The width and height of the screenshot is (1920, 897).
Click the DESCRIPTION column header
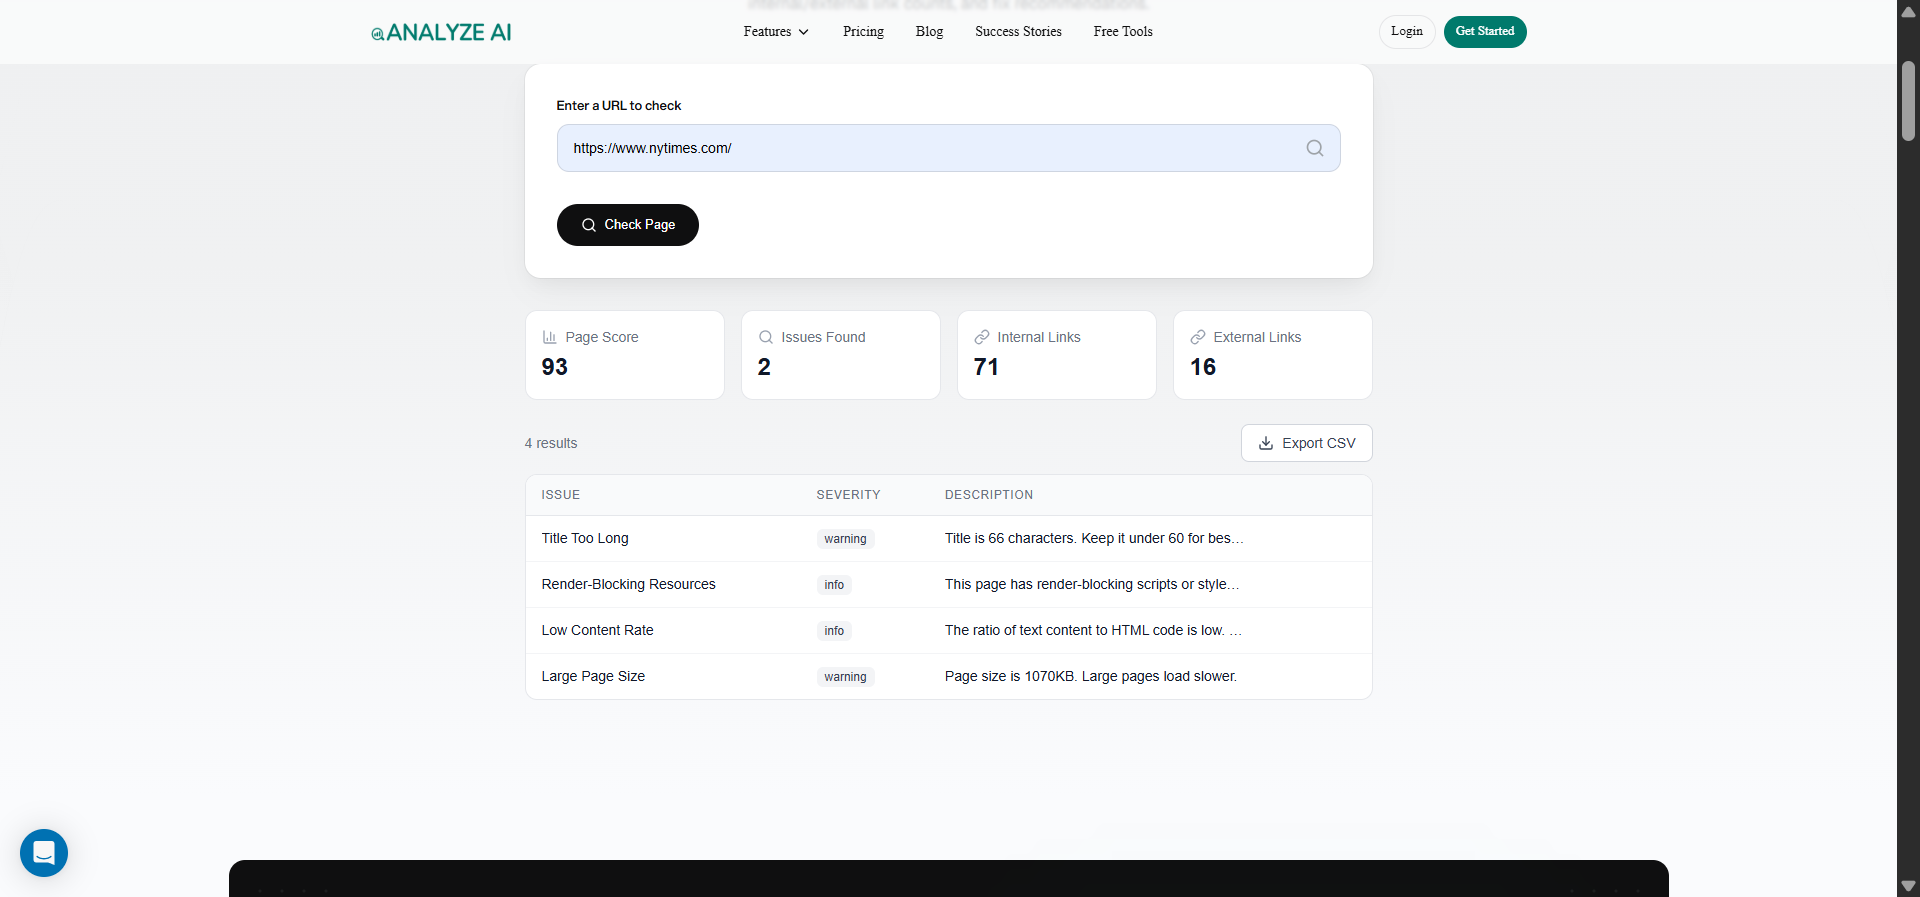(989, 495)
